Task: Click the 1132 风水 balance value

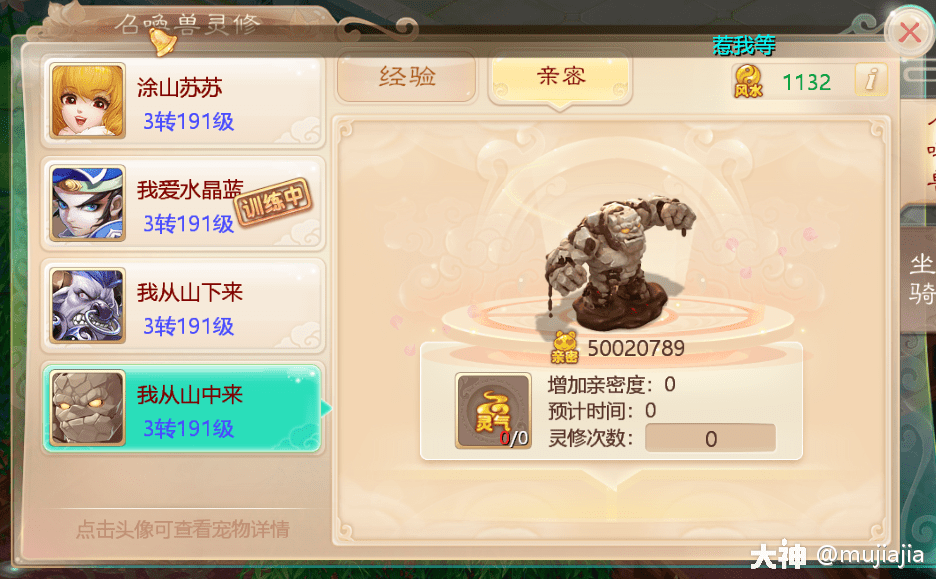Action: tap(806, 82)
